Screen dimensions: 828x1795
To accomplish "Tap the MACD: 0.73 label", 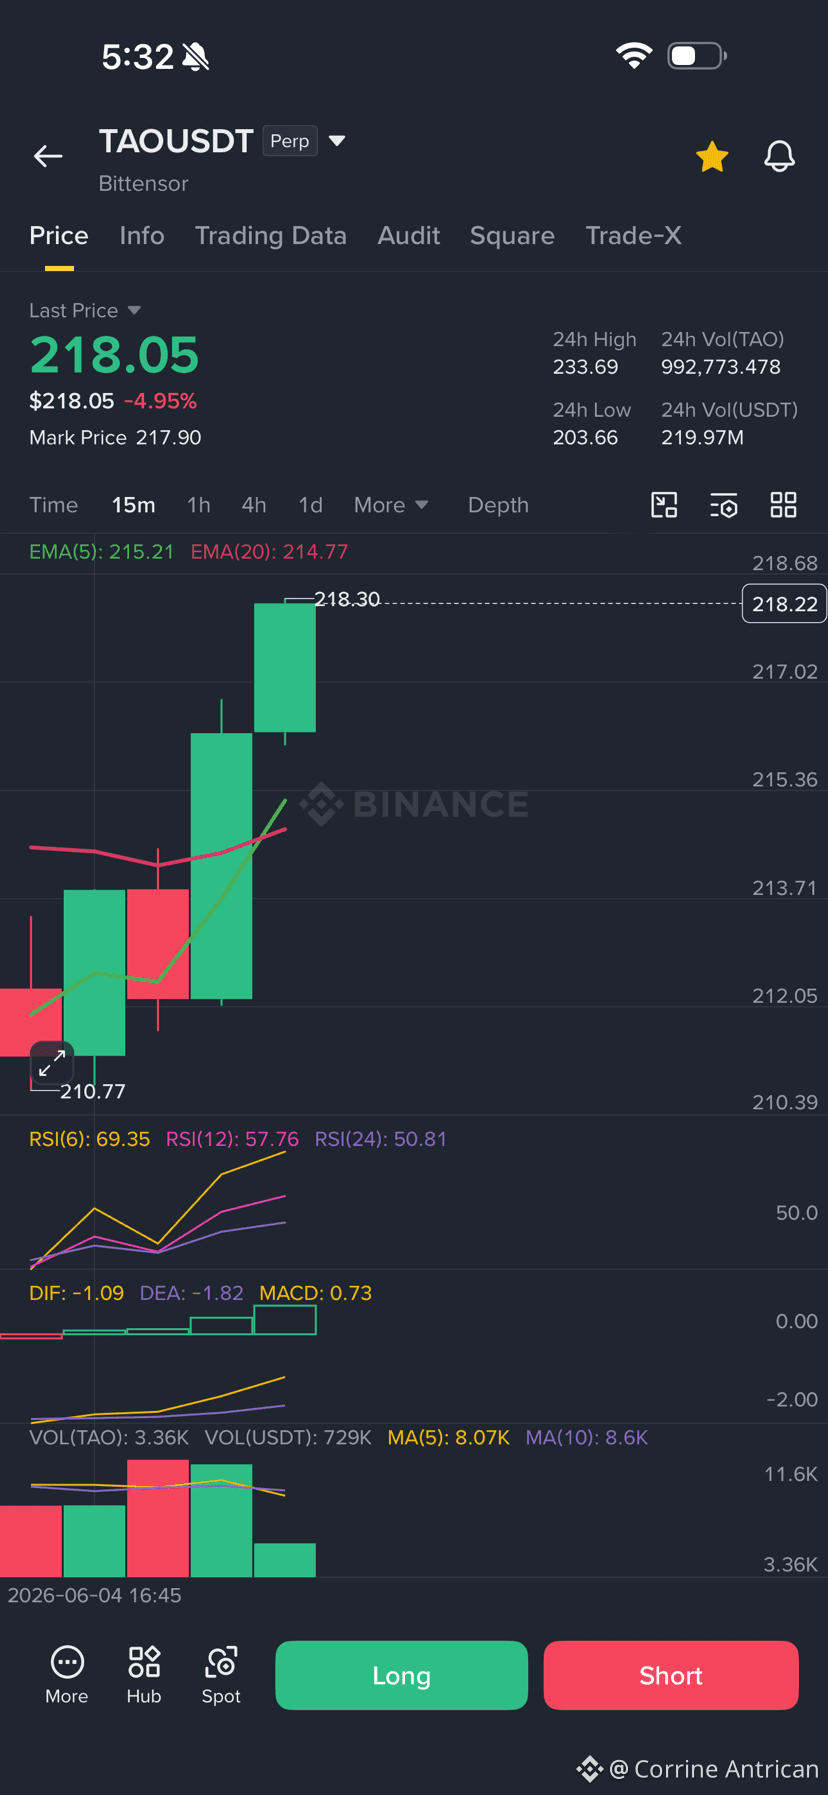I will coord(316,1293).
